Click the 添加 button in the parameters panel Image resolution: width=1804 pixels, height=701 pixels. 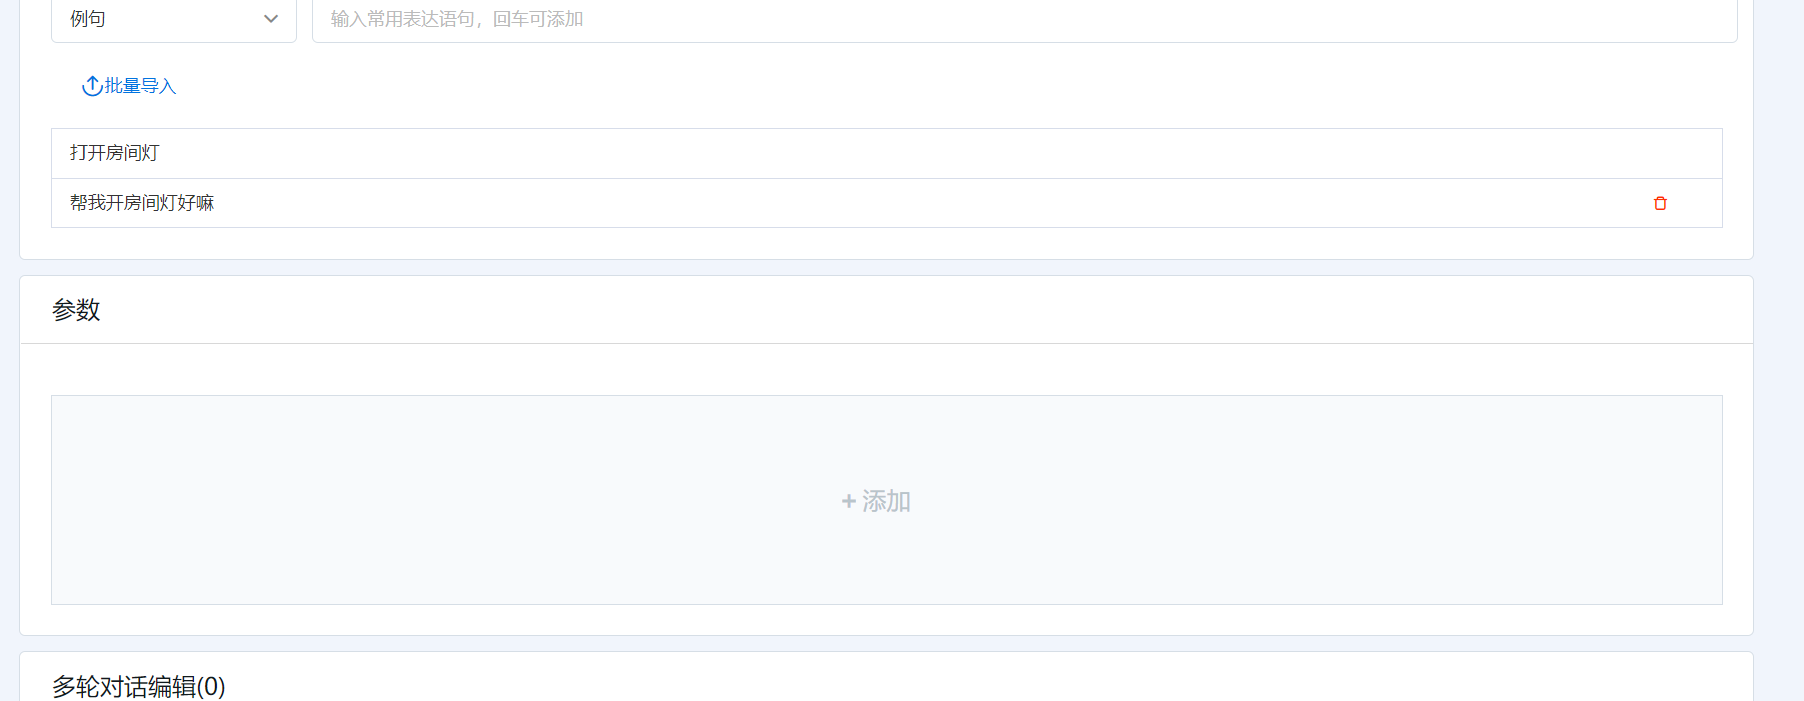coord(876,501)
